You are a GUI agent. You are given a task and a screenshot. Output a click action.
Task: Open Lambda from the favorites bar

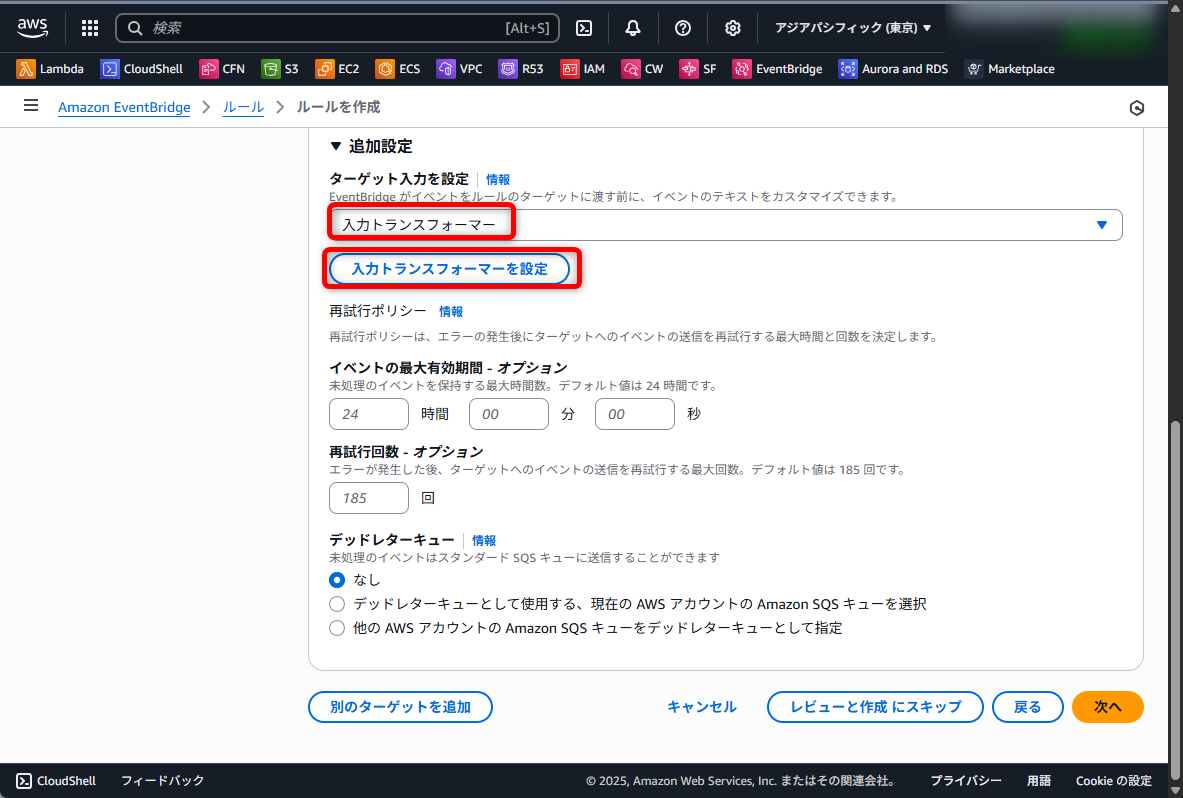point(50,69)
